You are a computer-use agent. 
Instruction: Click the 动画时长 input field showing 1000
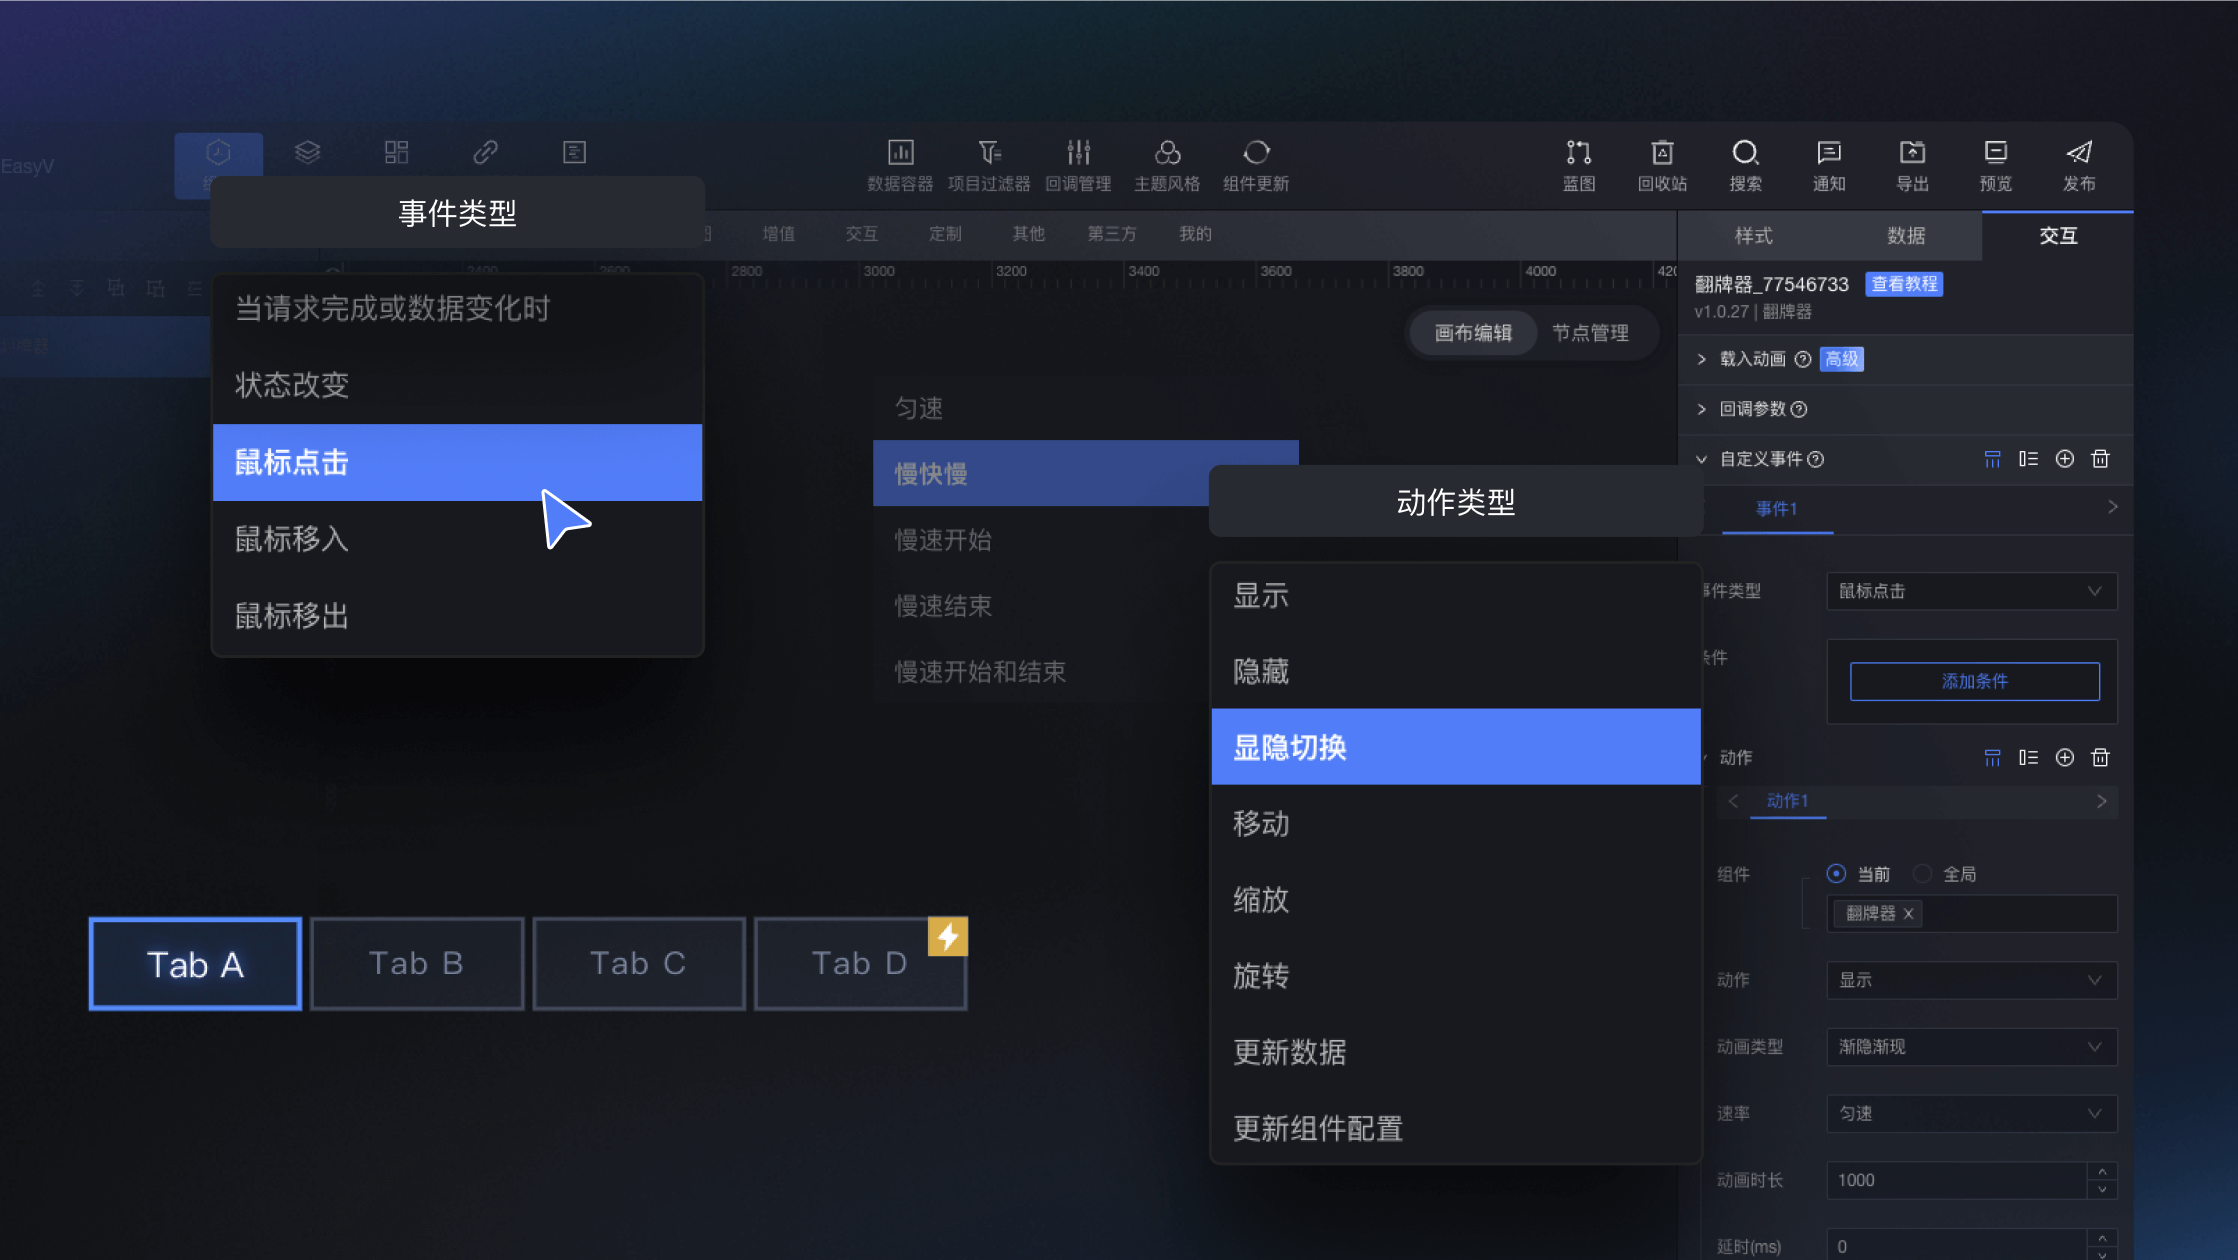point(1957,1180)
